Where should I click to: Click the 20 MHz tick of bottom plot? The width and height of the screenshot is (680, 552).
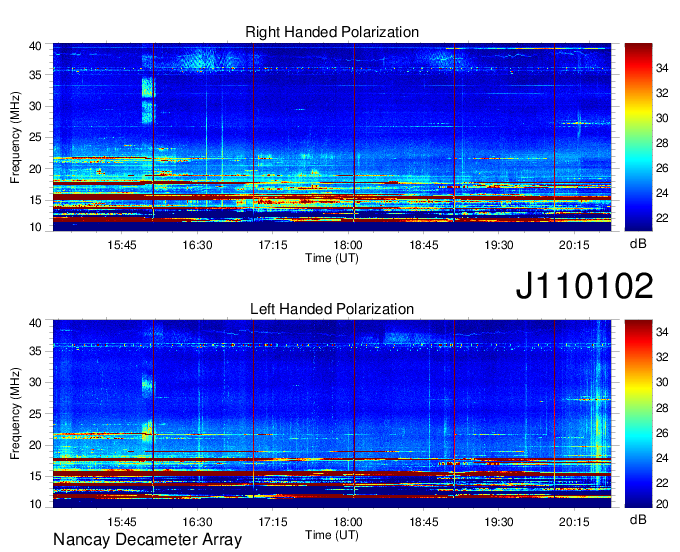[36, 445]
